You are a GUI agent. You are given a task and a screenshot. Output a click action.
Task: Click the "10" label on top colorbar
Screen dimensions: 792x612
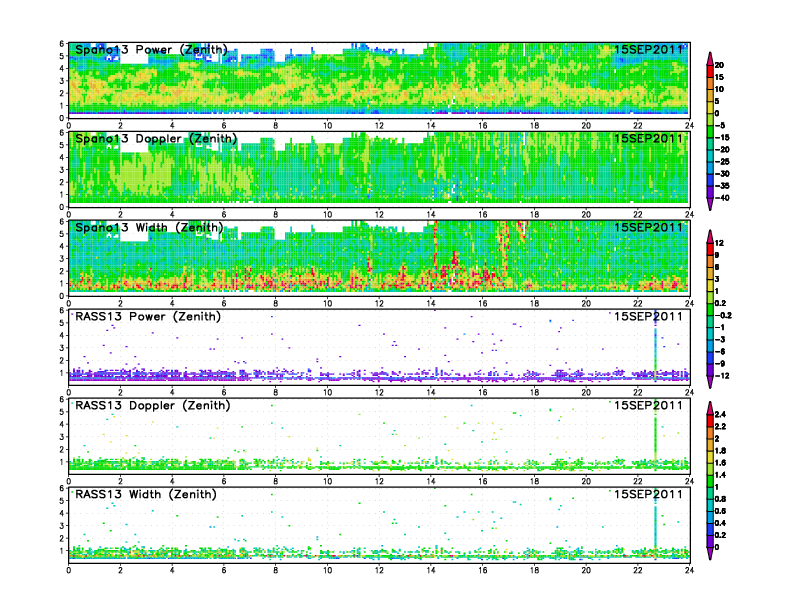719,89
